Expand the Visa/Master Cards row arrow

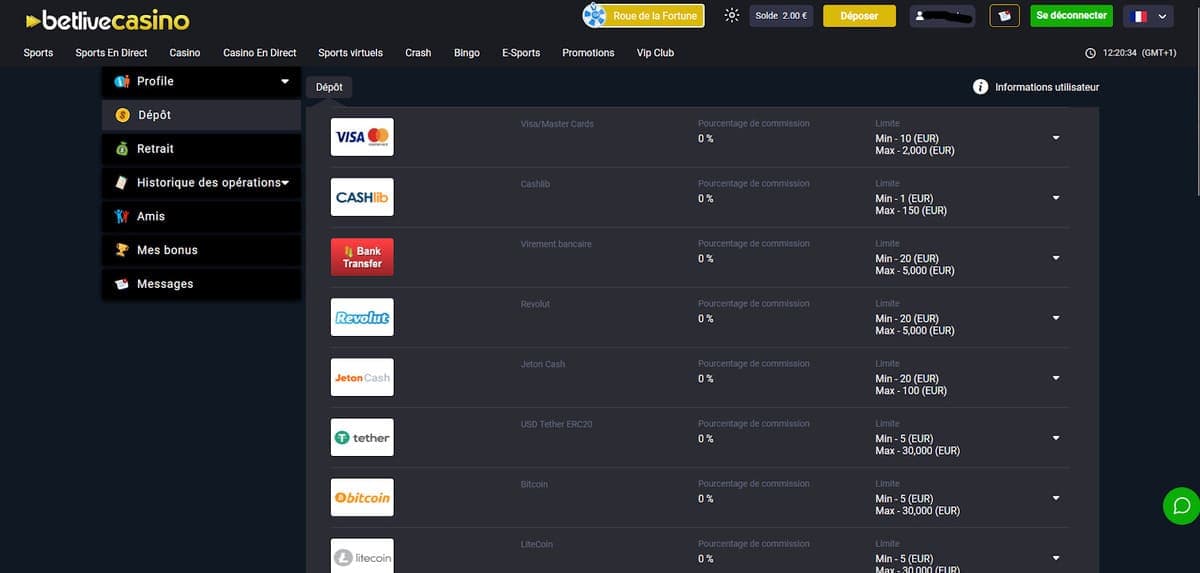point(1056,138)
